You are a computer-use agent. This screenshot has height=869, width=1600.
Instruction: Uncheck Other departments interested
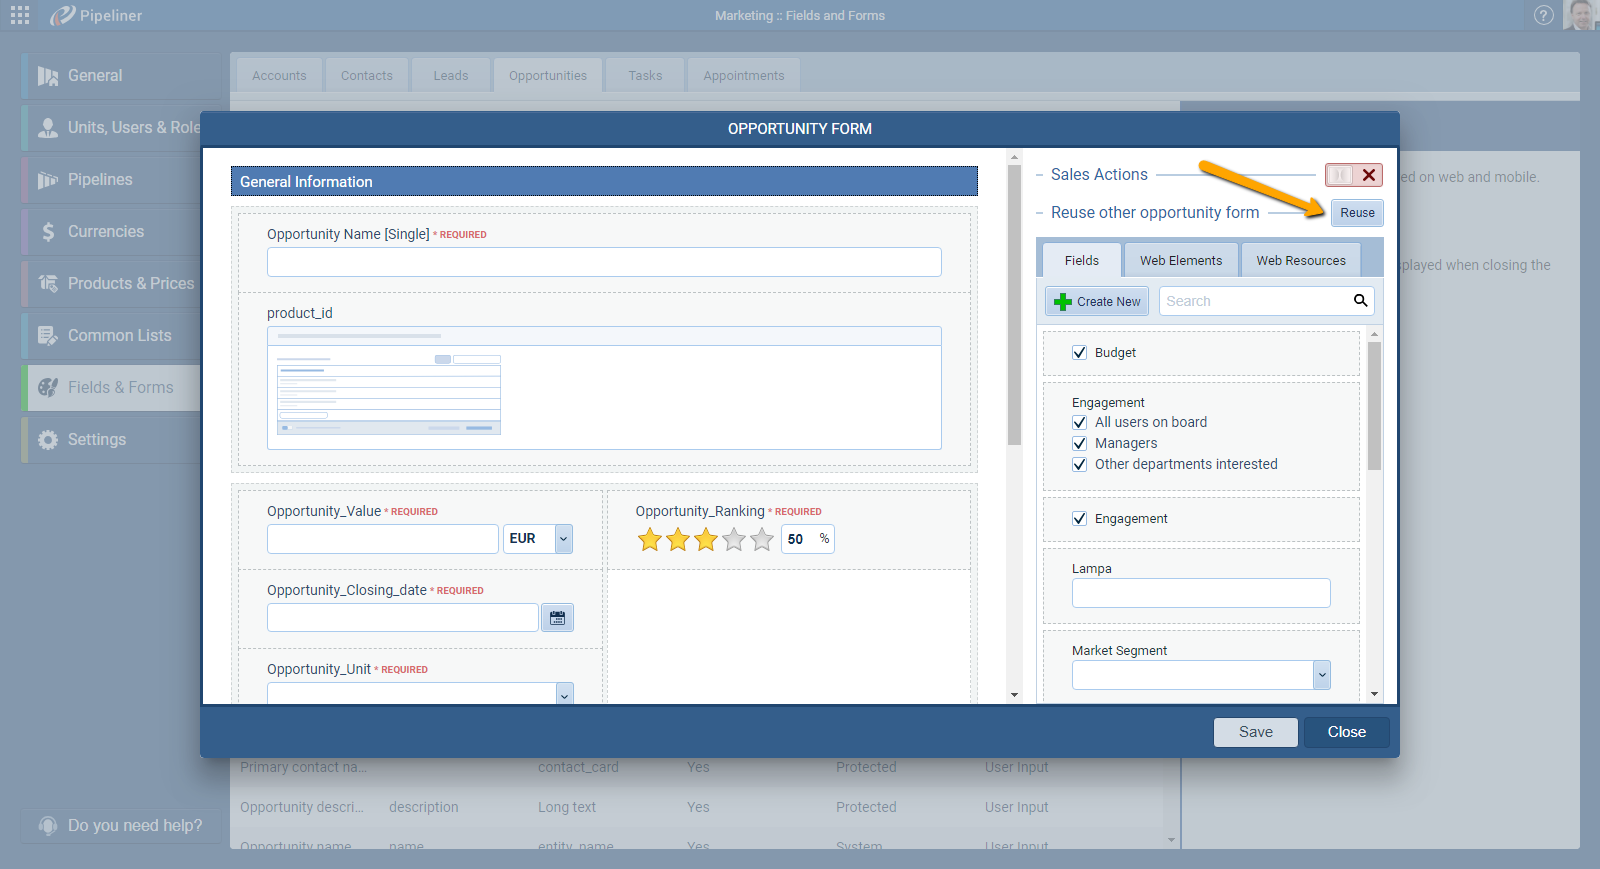1079,464
